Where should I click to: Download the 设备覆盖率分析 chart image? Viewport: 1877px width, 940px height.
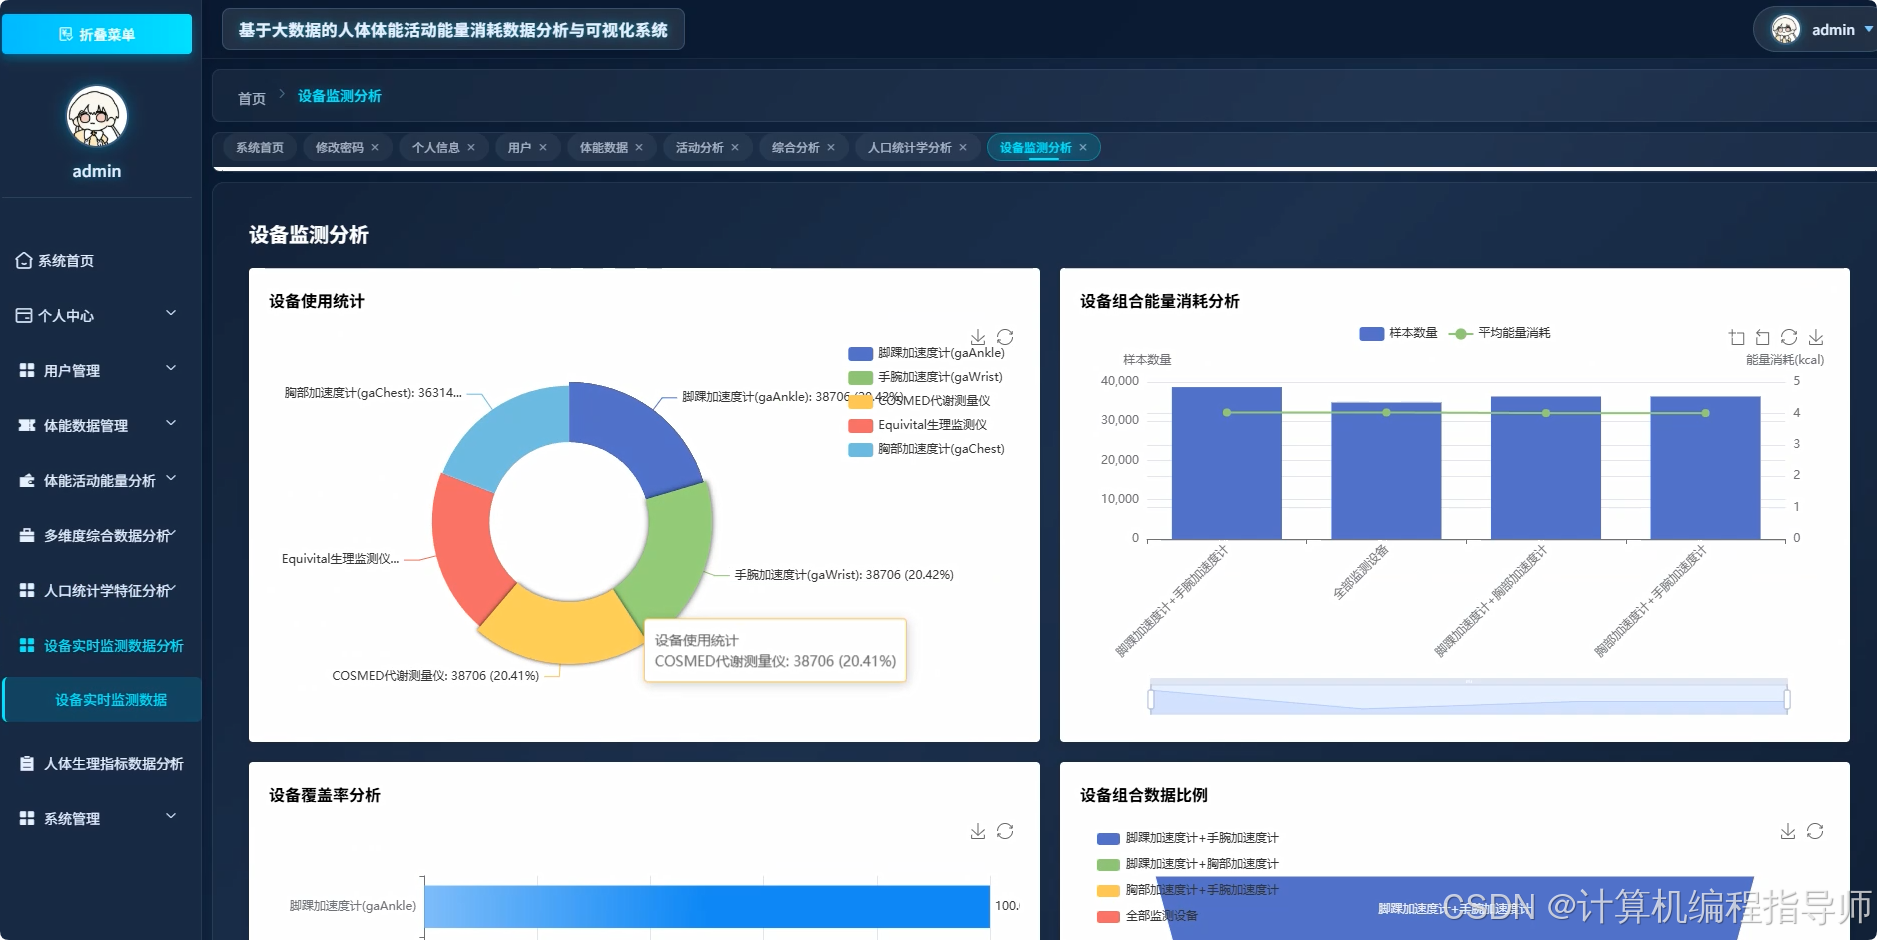[x=978, y=831]
